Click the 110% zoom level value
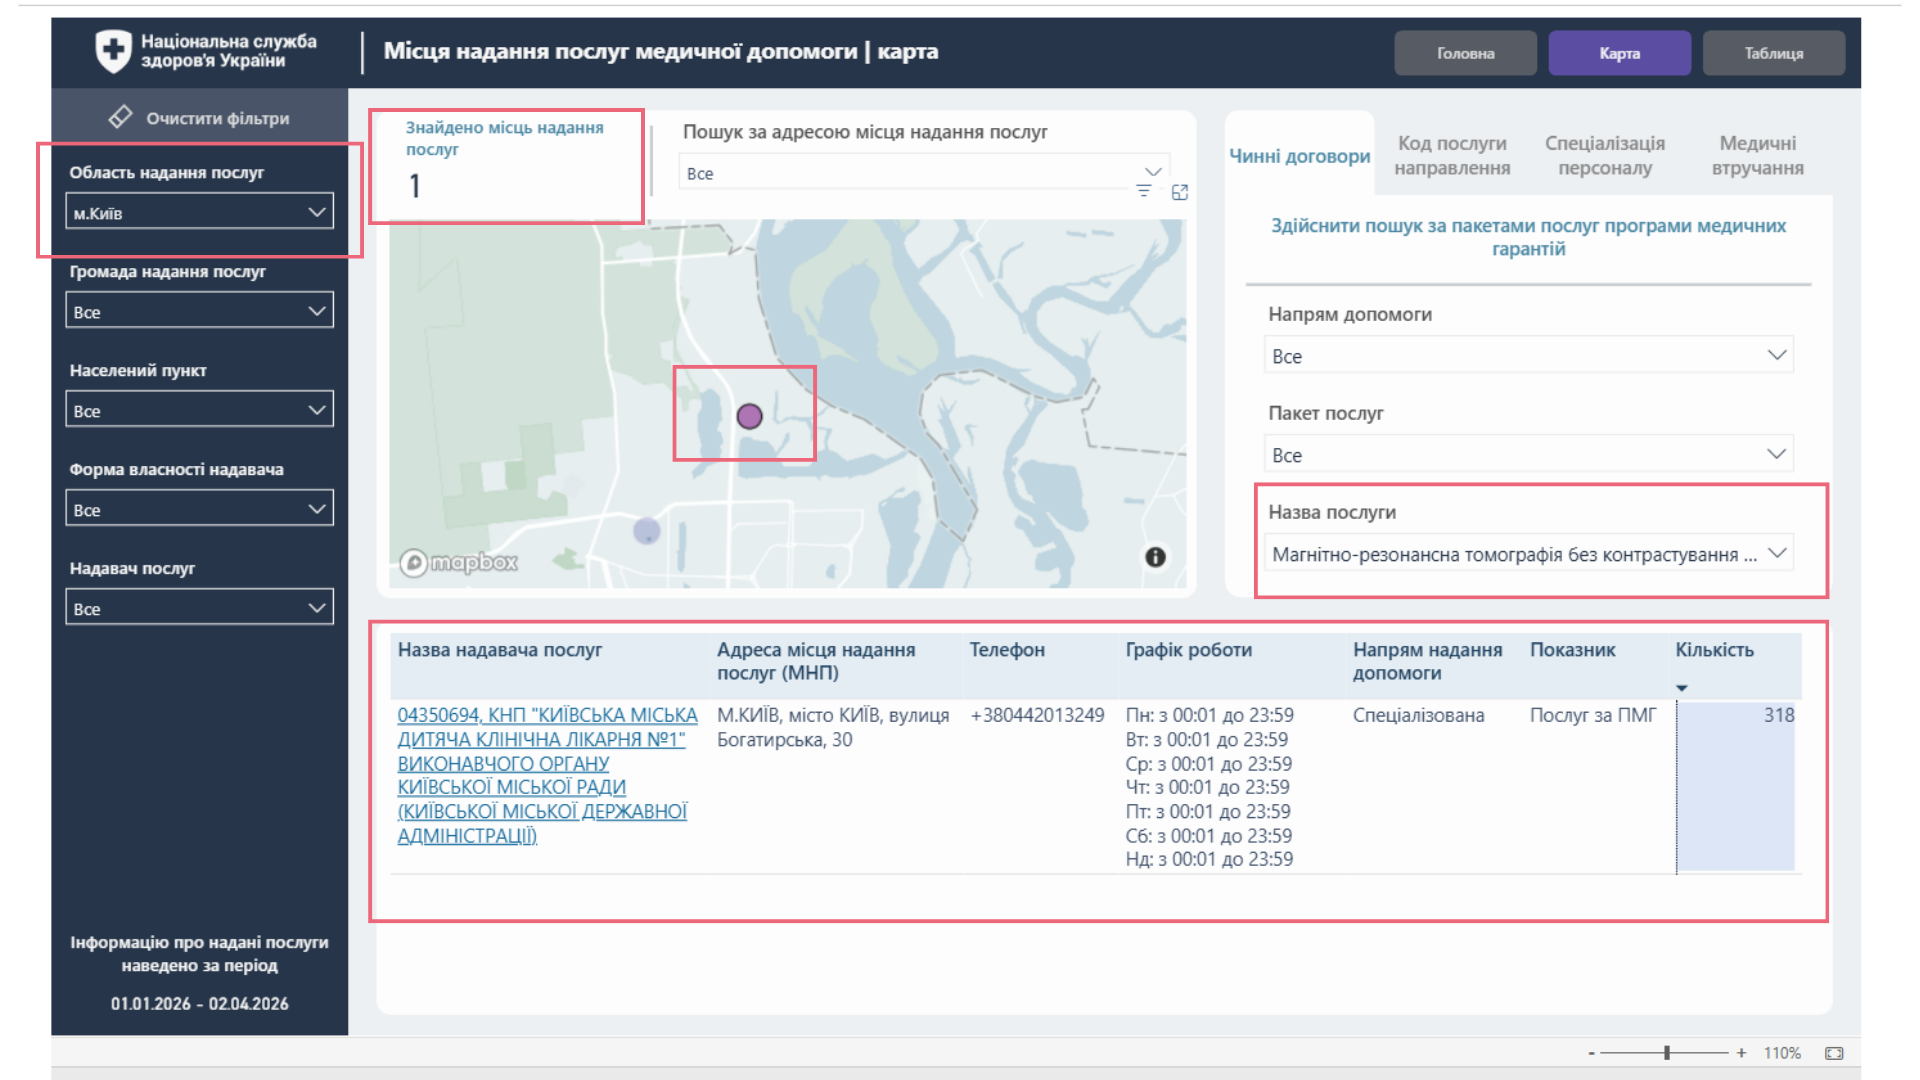Image resolution: width=1920 pixels, height=1080 pixels. [x=1782, y=1053]
